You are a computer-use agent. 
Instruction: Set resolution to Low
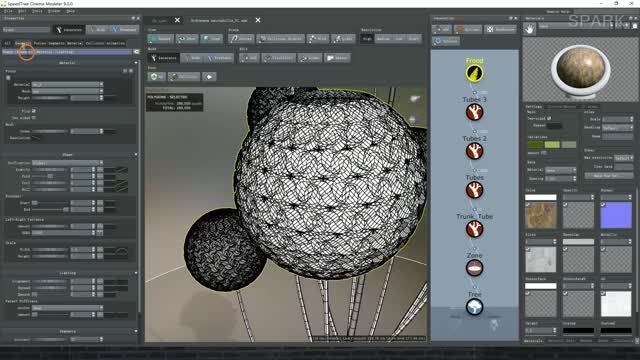(x=399, y=39)
